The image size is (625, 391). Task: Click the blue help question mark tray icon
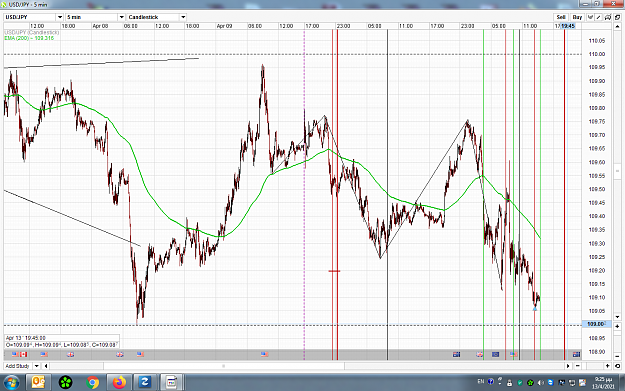pyautogui.click(x=491, y=381)
